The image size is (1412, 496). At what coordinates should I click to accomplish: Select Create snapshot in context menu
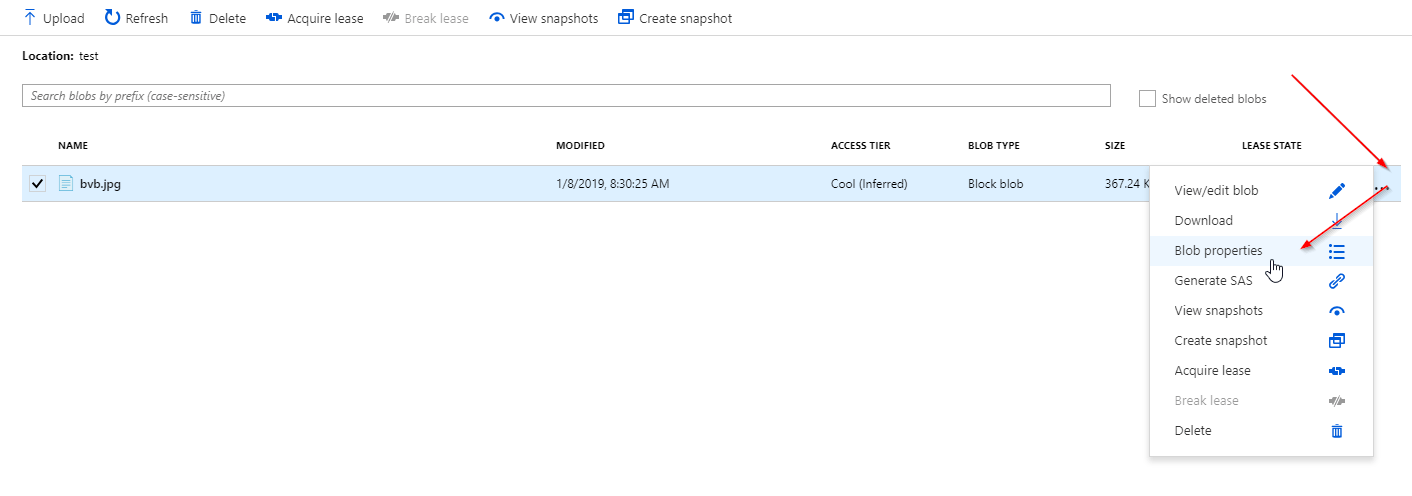tap(1220, 341)
